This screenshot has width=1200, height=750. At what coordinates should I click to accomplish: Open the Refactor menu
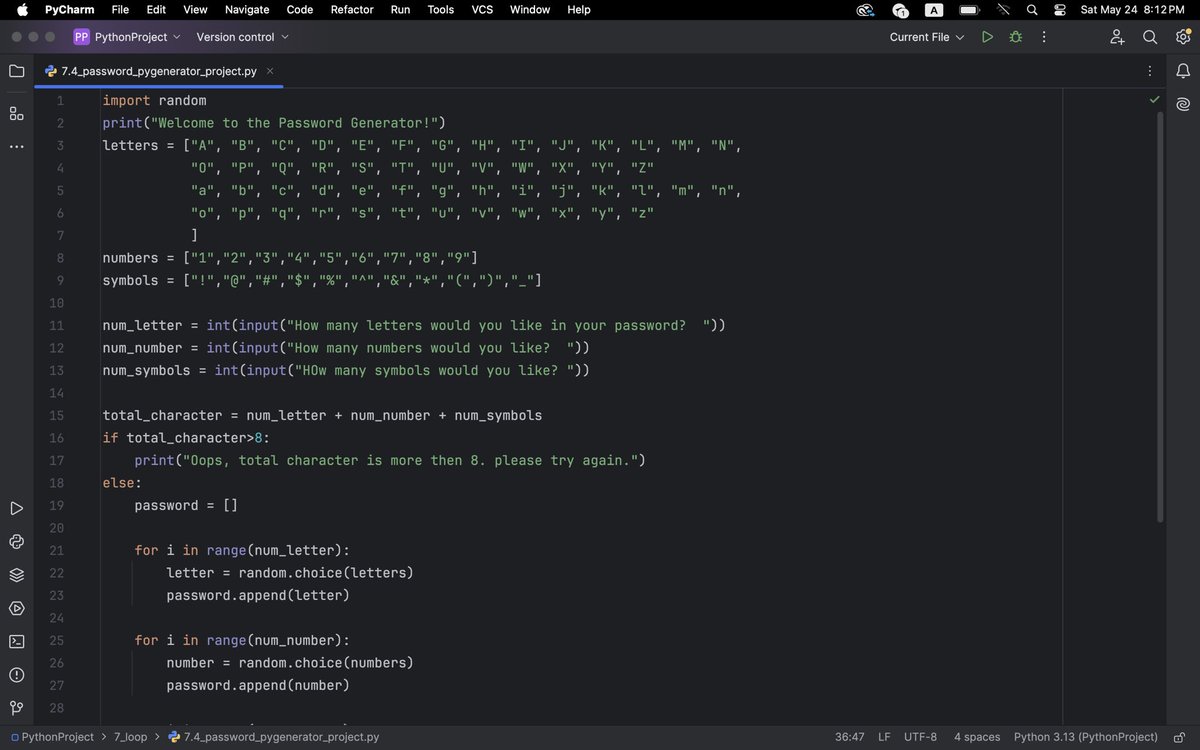[352, 9]
